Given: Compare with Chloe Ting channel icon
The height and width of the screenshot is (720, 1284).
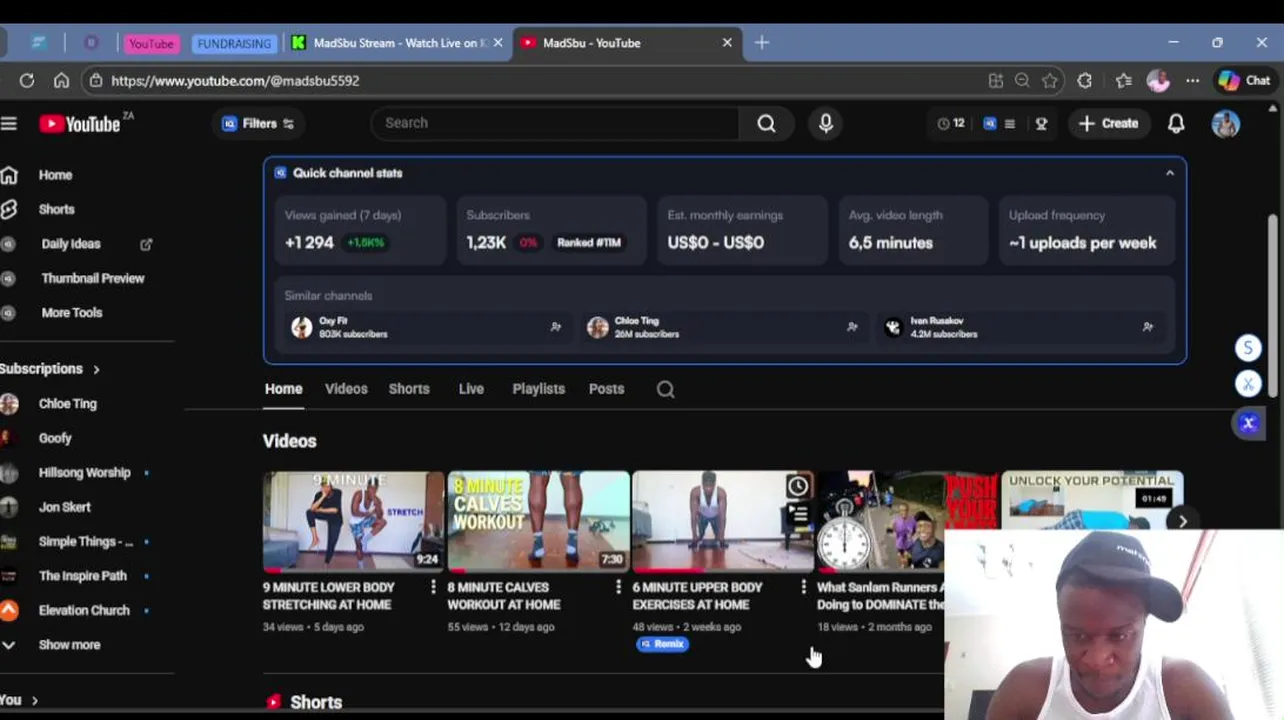Looking at the screenshot, I should point(852,327).
